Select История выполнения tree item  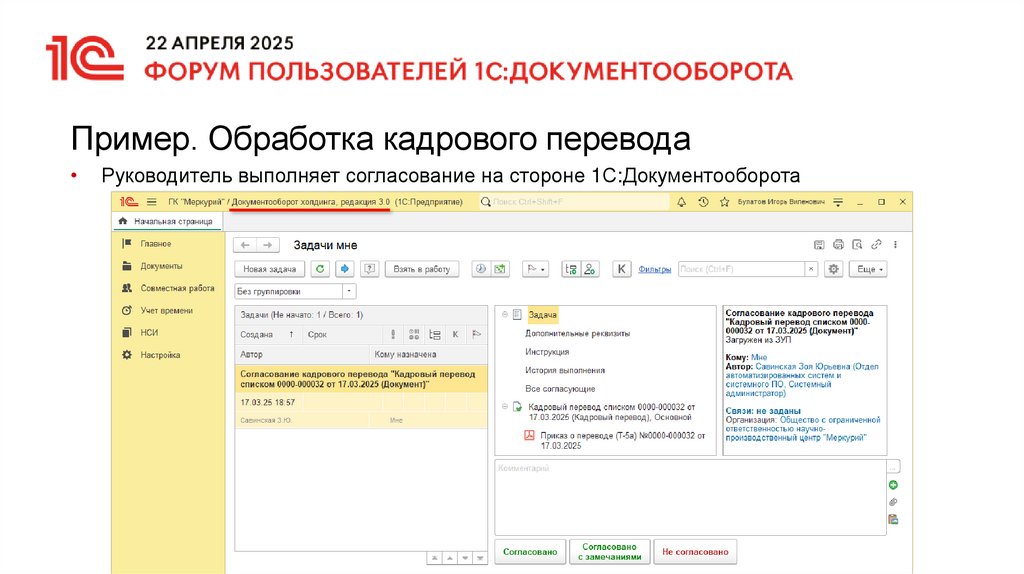tap(565, 370)
